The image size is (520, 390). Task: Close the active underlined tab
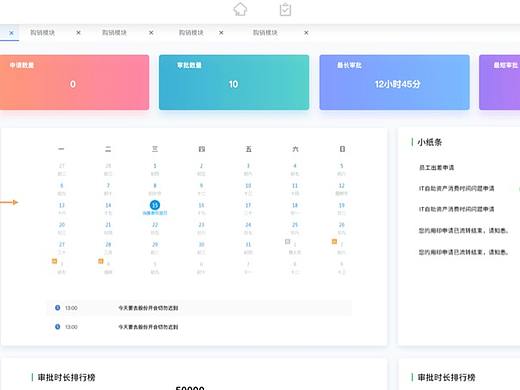[x=11, y=33]
